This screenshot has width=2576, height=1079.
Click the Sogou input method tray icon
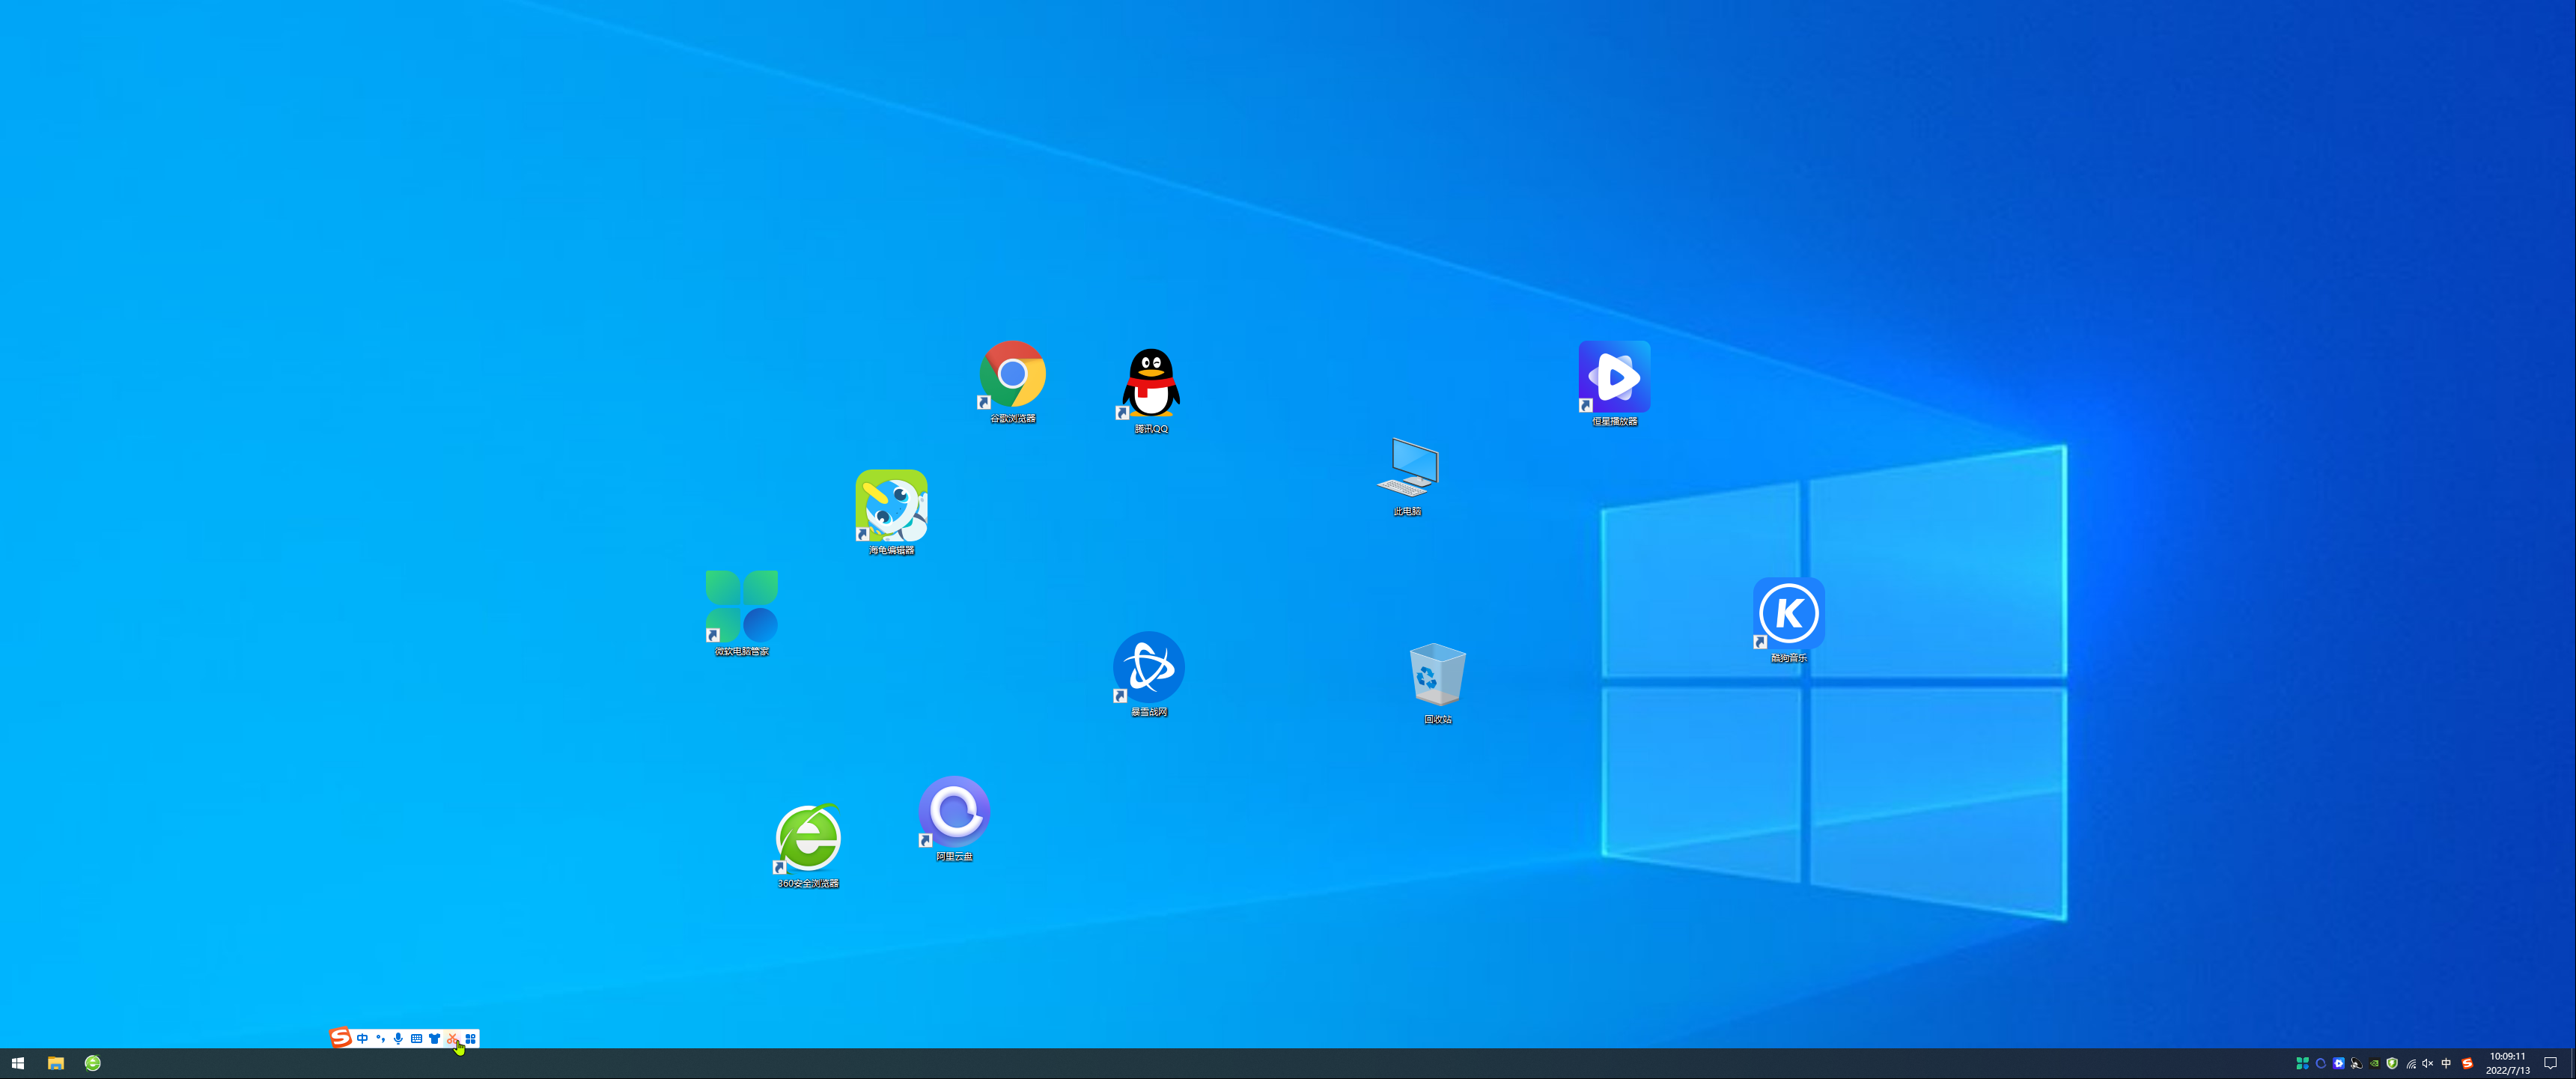[x=2467, y=1063]
